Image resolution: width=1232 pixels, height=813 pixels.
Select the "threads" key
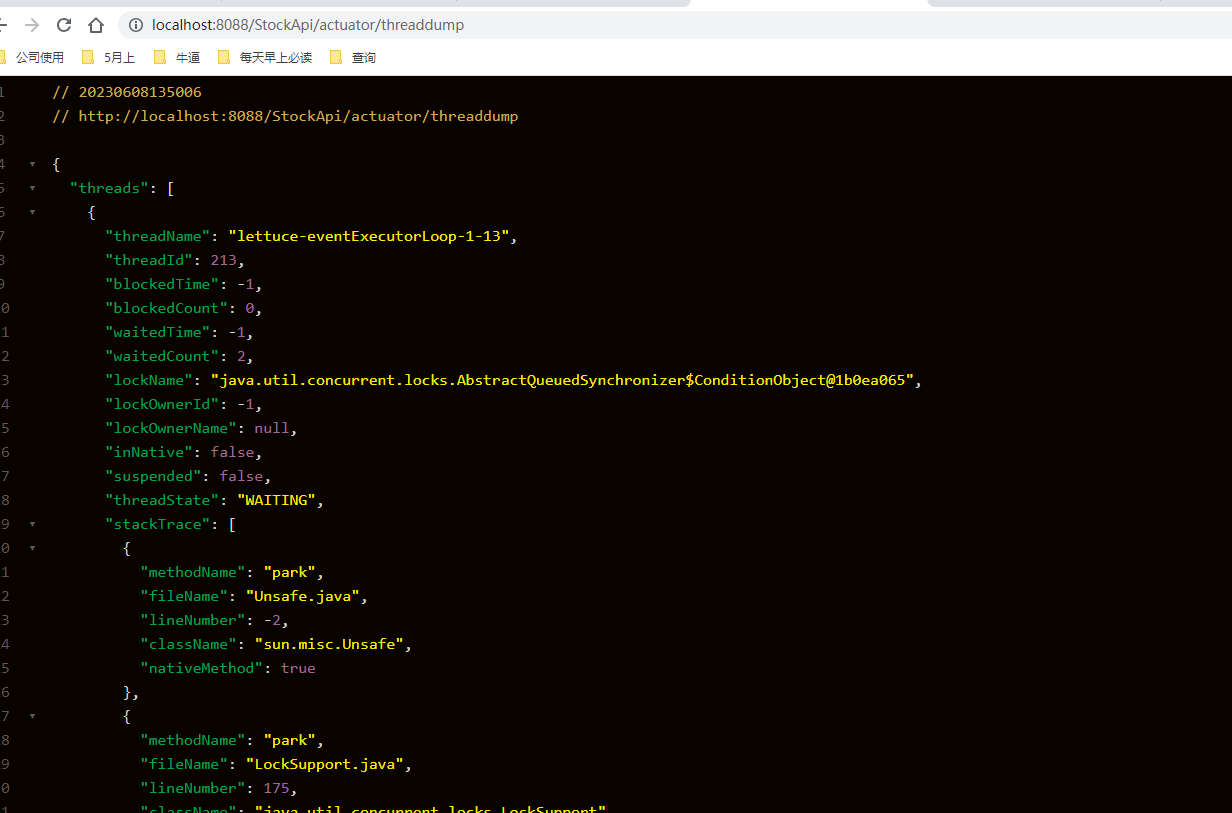tap(109, 188)
